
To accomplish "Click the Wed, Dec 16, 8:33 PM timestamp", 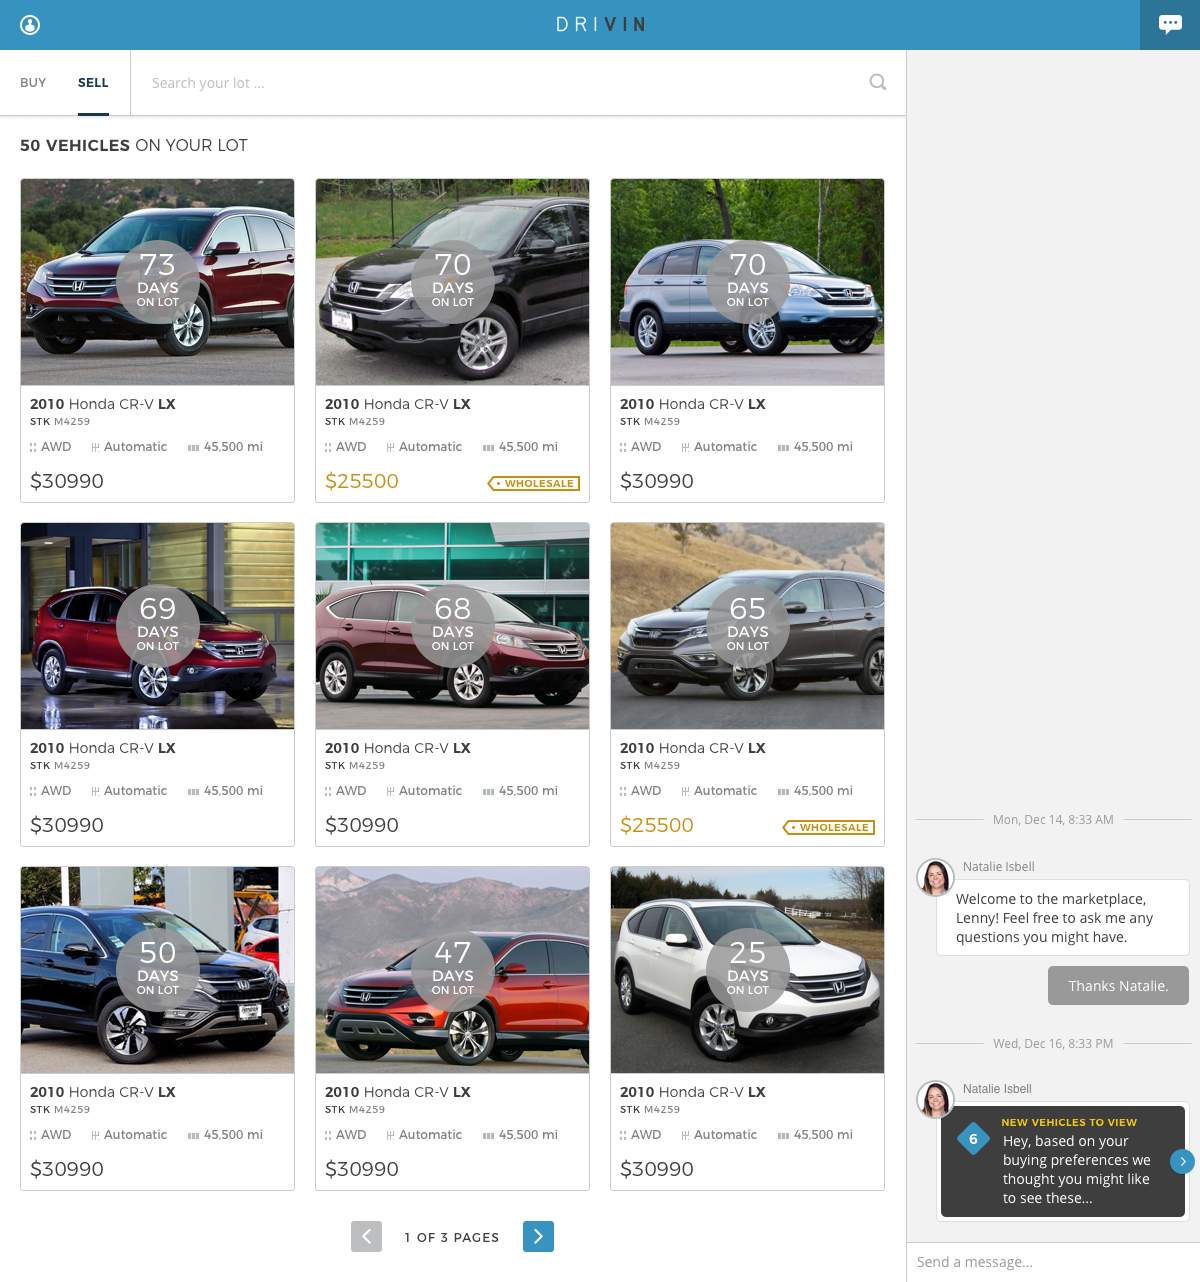I will [1053, 1044].
